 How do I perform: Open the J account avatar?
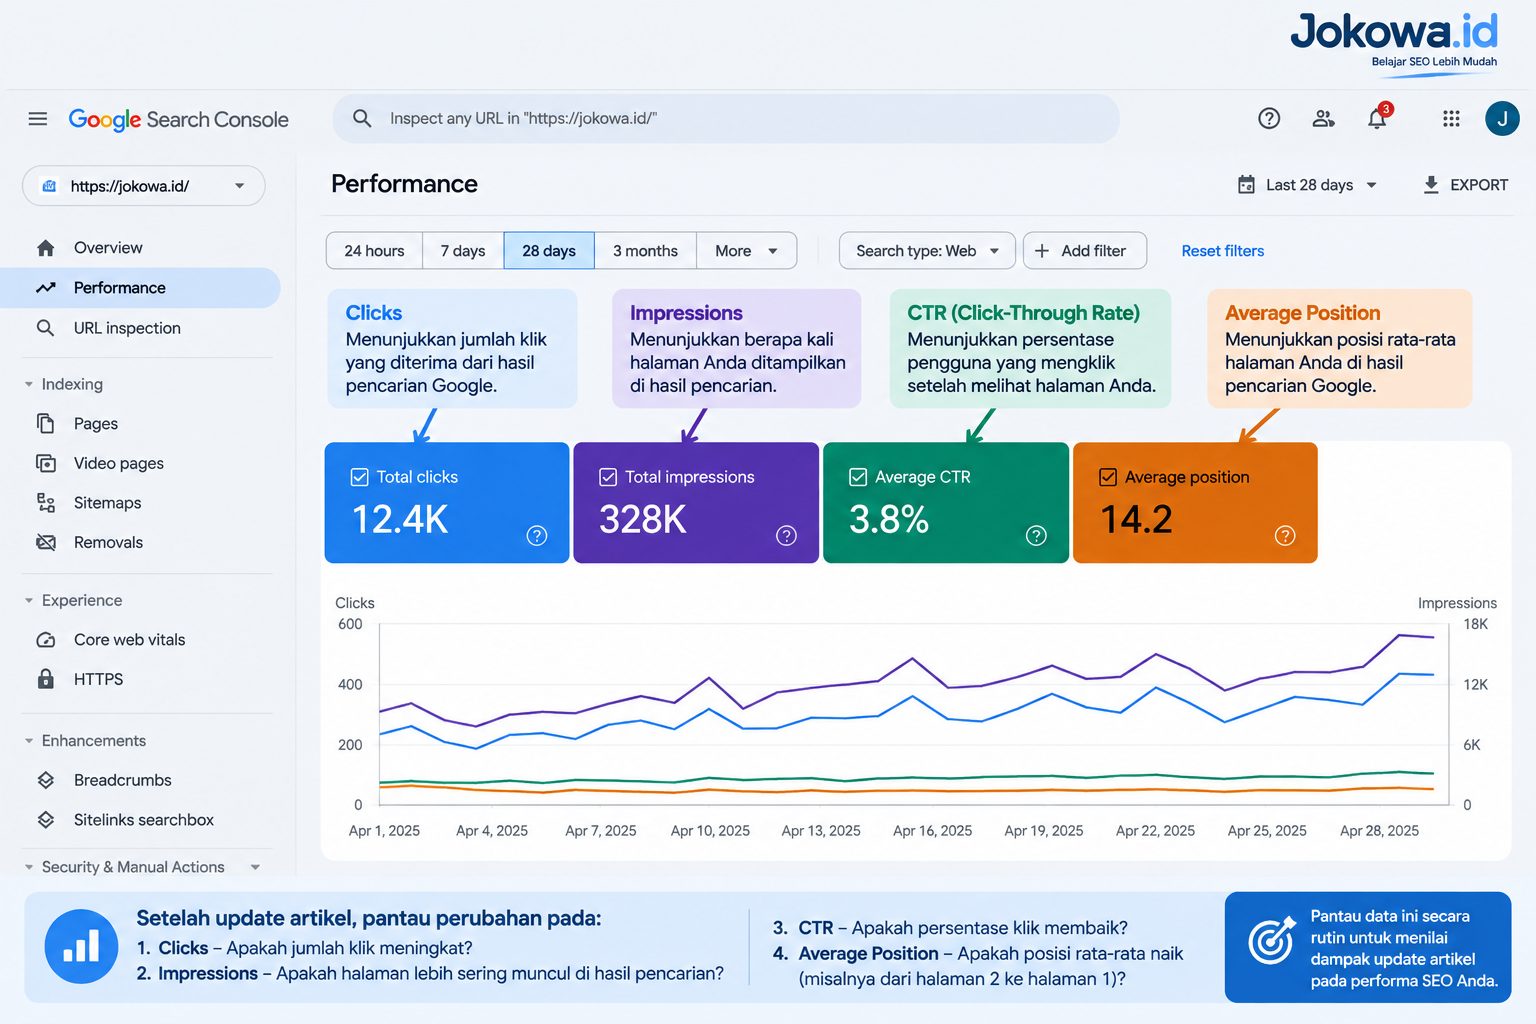click(1502, 118)
